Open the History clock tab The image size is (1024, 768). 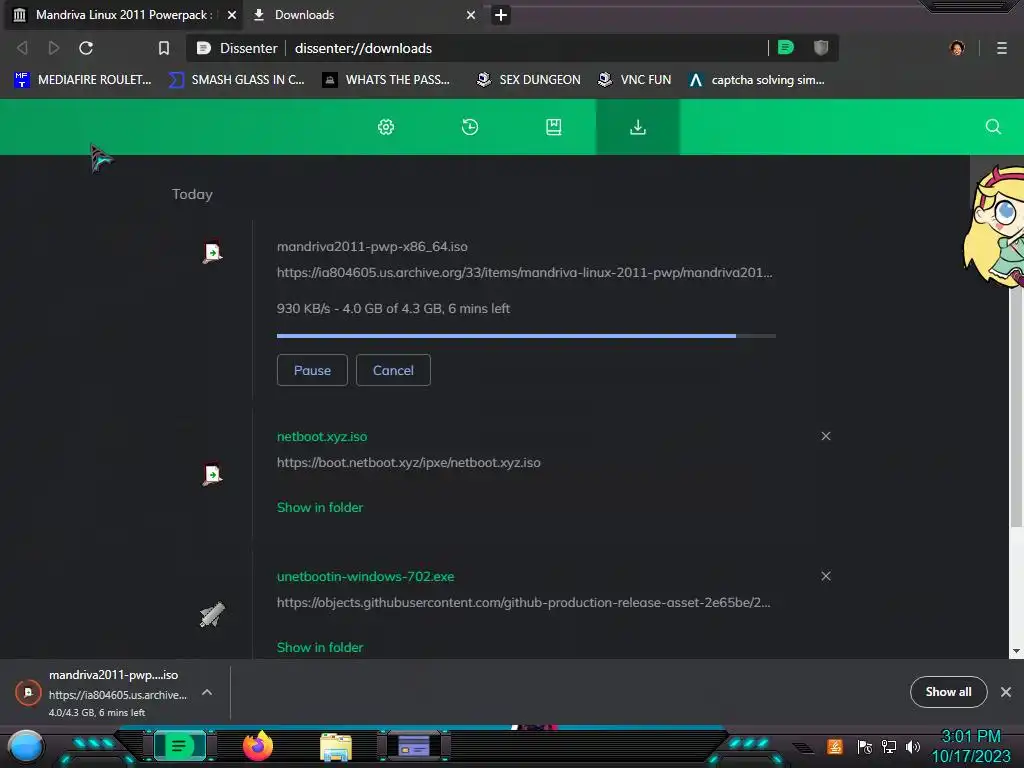[x=470, y=127]
